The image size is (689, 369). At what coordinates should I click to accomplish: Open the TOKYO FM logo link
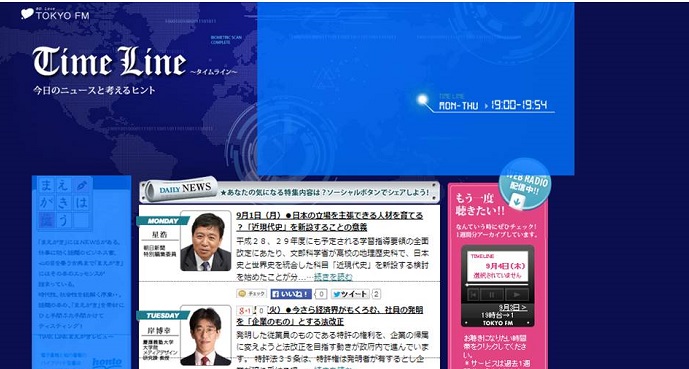pyautogui.click(x=55, y=14)
